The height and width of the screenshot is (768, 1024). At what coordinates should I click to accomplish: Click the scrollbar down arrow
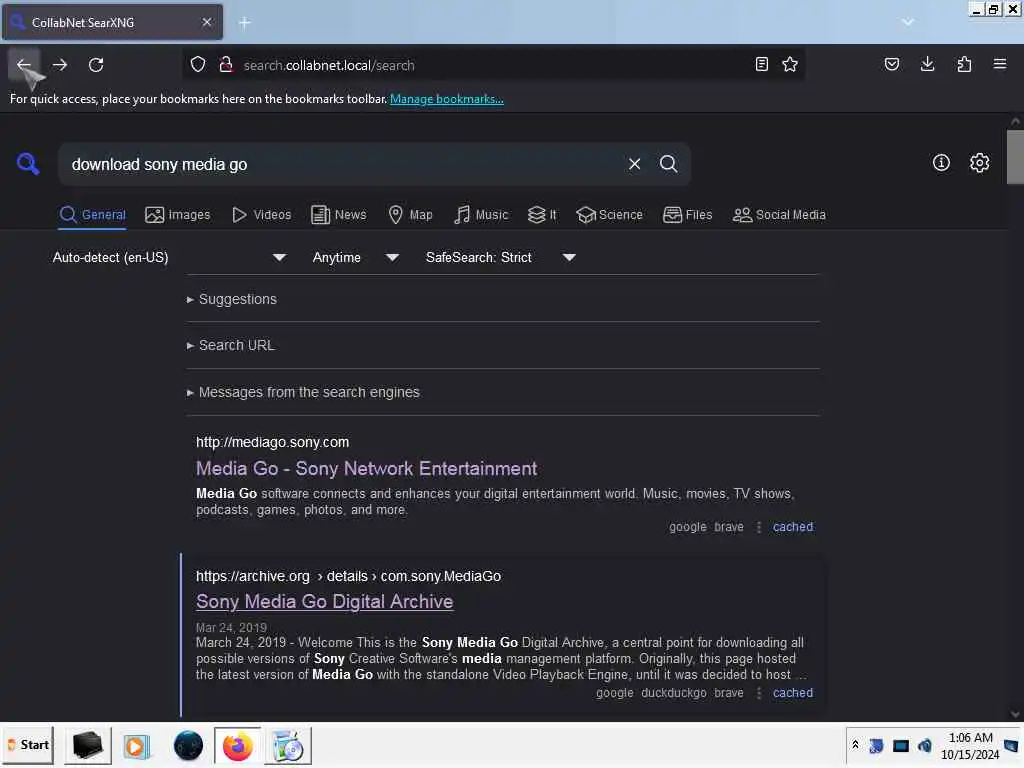1015,714
